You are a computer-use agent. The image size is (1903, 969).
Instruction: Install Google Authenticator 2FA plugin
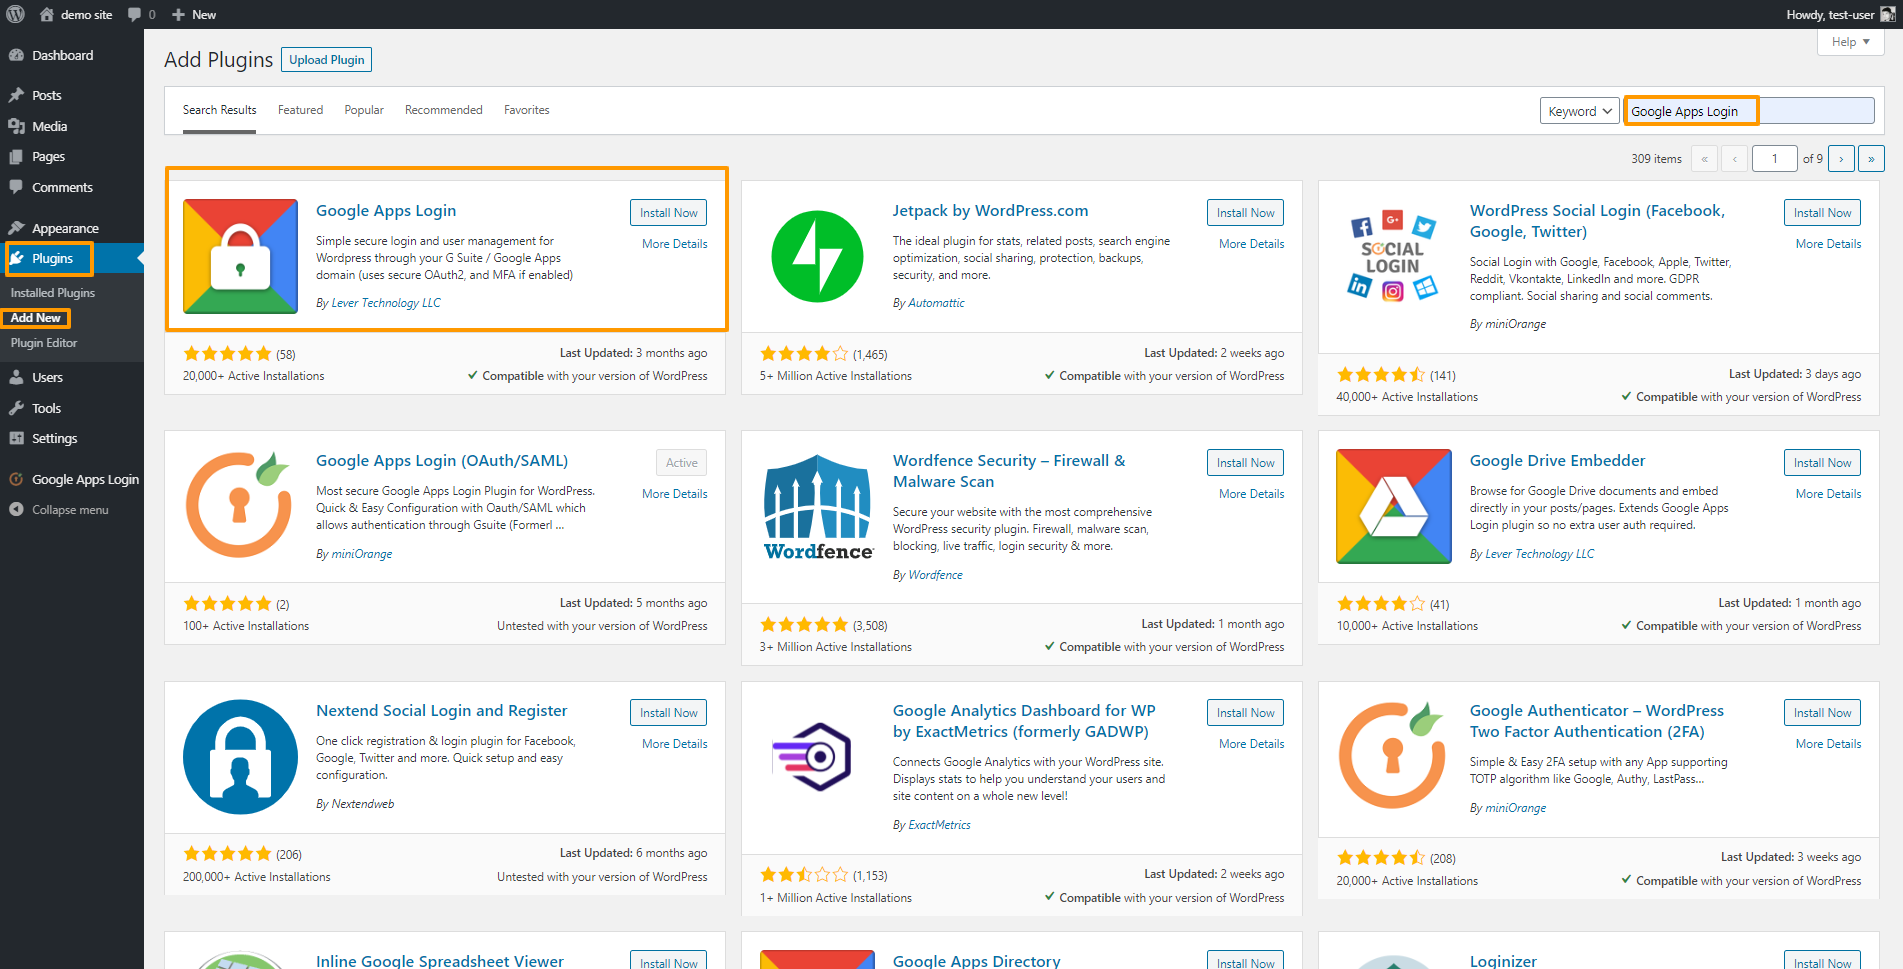click(x=1822, y=713)
